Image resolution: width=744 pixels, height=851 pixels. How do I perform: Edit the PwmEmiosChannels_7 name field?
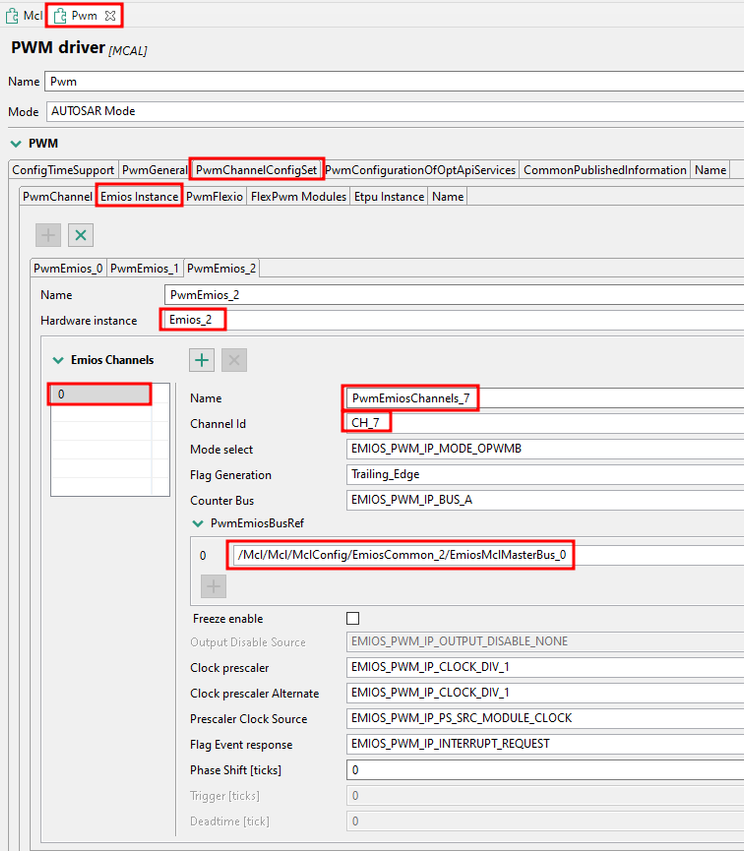pyautogui.click(x=545, y=398)
